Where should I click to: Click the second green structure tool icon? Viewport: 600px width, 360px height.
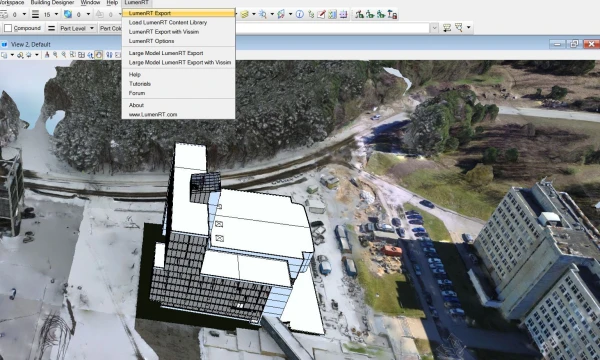pyautogui.click(x=370, y=15)
